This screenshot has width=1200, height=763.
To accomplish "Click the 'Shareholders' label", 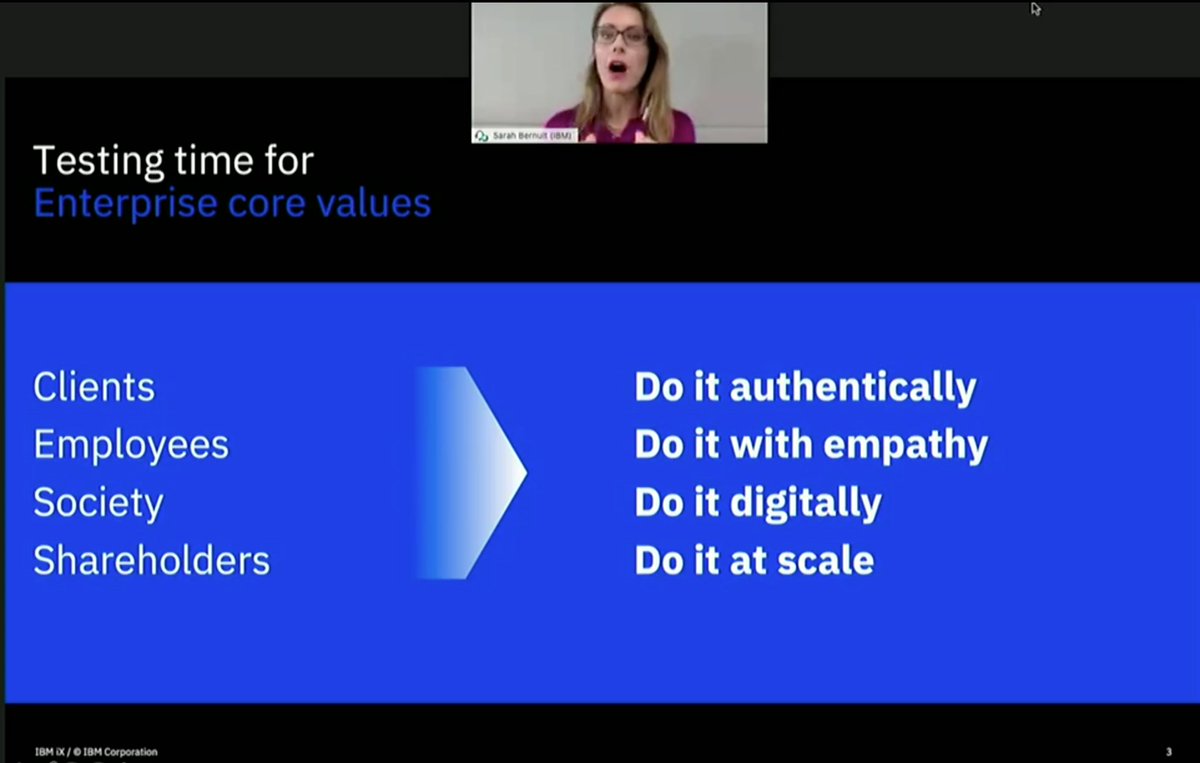I will [151, 561].
